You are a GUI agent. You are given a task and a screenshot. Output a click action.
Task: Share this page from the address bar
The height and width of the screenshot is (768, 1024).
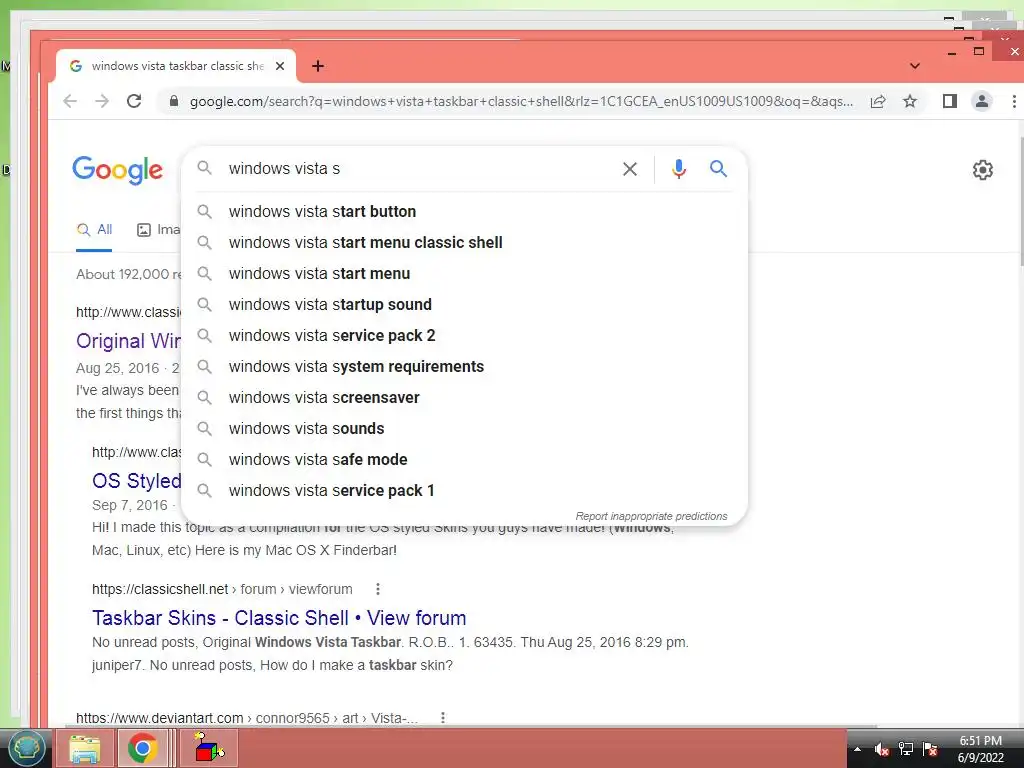point(878,101)
